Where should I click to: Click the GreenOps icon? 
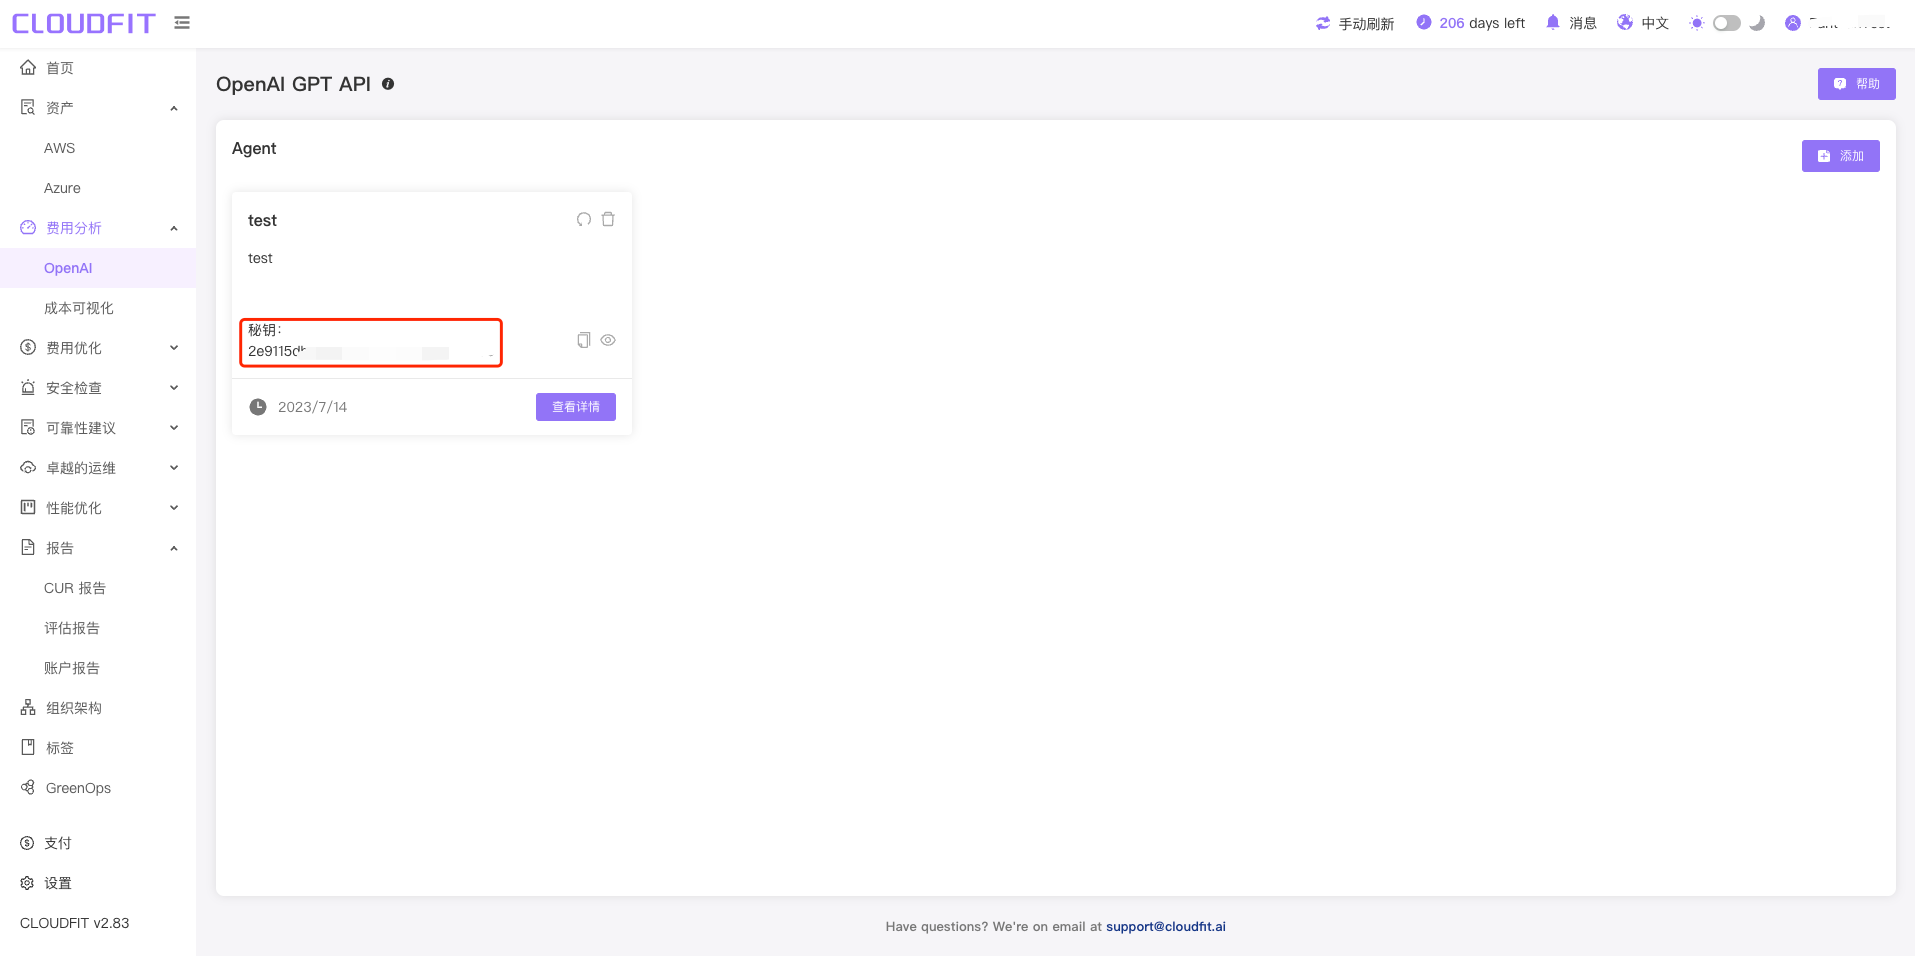pos(28,788)
